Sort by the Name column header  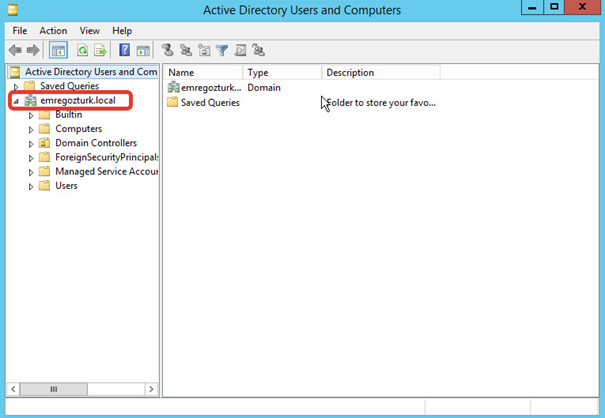[x=204, y=73]
